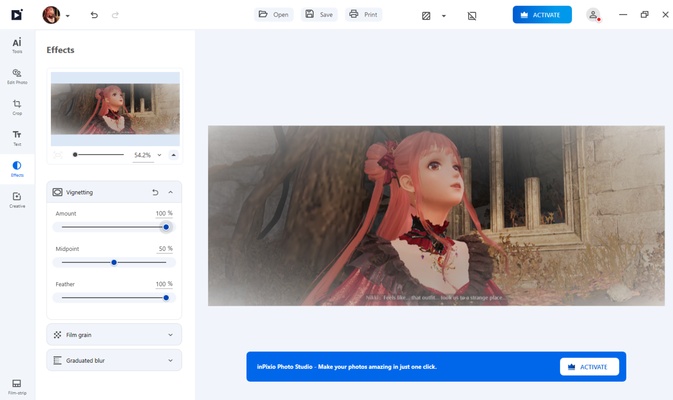The image size is (673, 400).
Task: Redo the last action
Action: tap(115, 15)
